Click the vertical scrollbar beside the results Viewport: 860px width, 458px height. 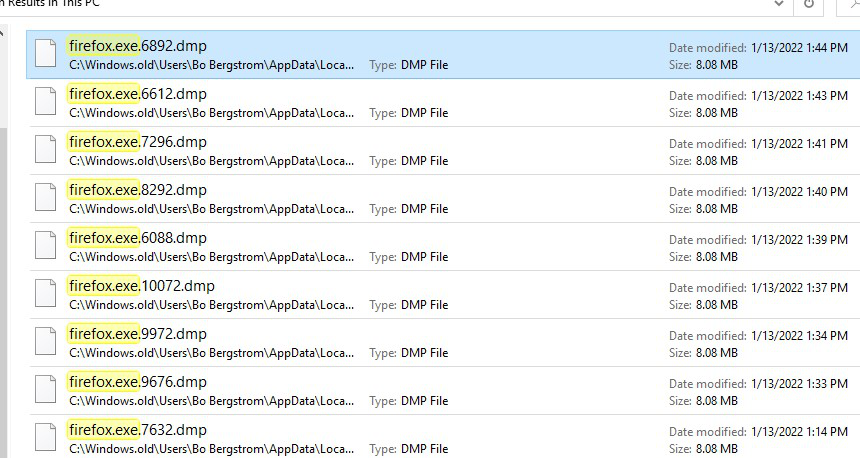(3, 291)
